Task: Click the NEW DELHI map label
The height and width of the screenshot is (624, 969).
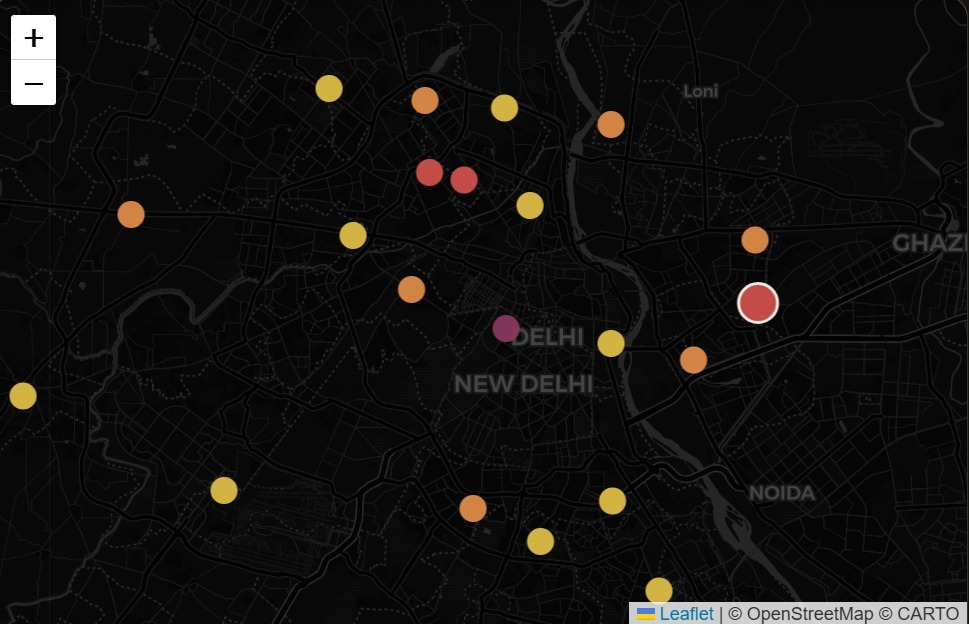Action: [523, 384]
